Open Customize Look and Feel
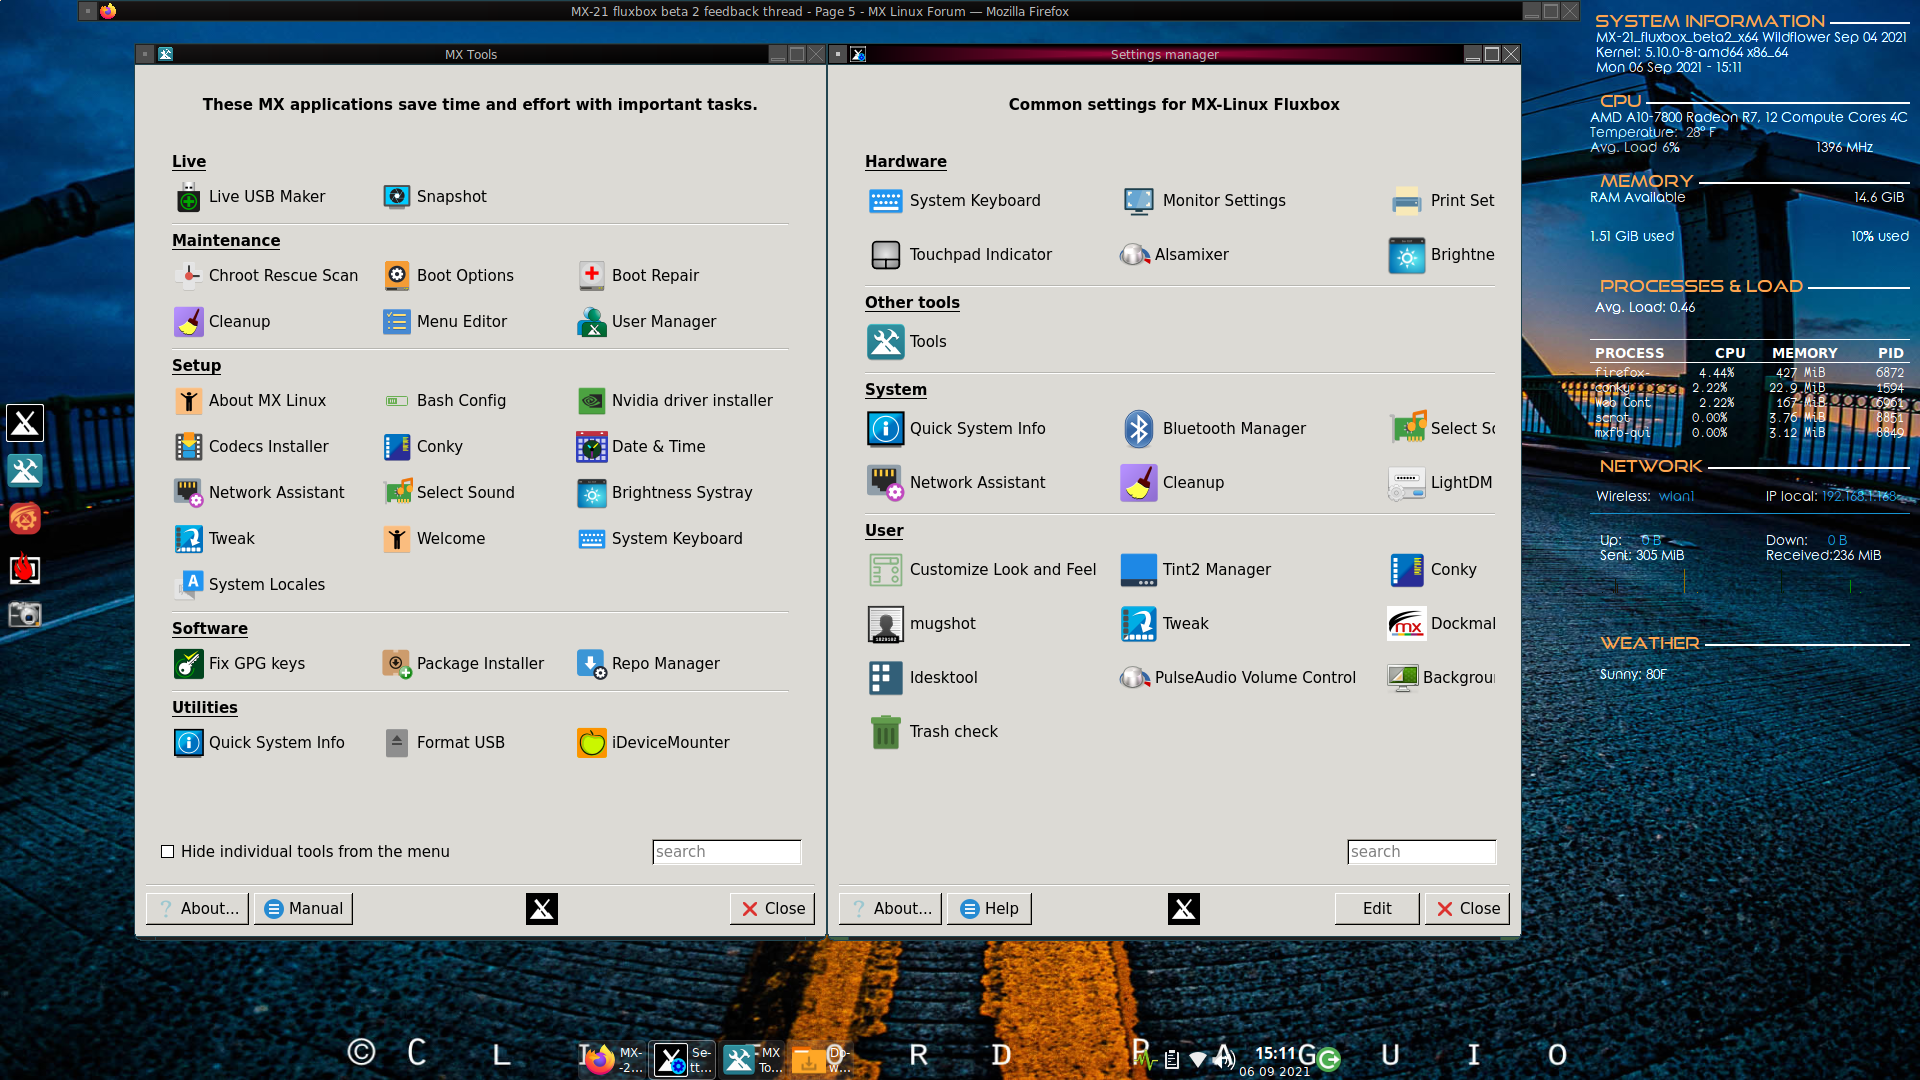 tap(982, 569)
